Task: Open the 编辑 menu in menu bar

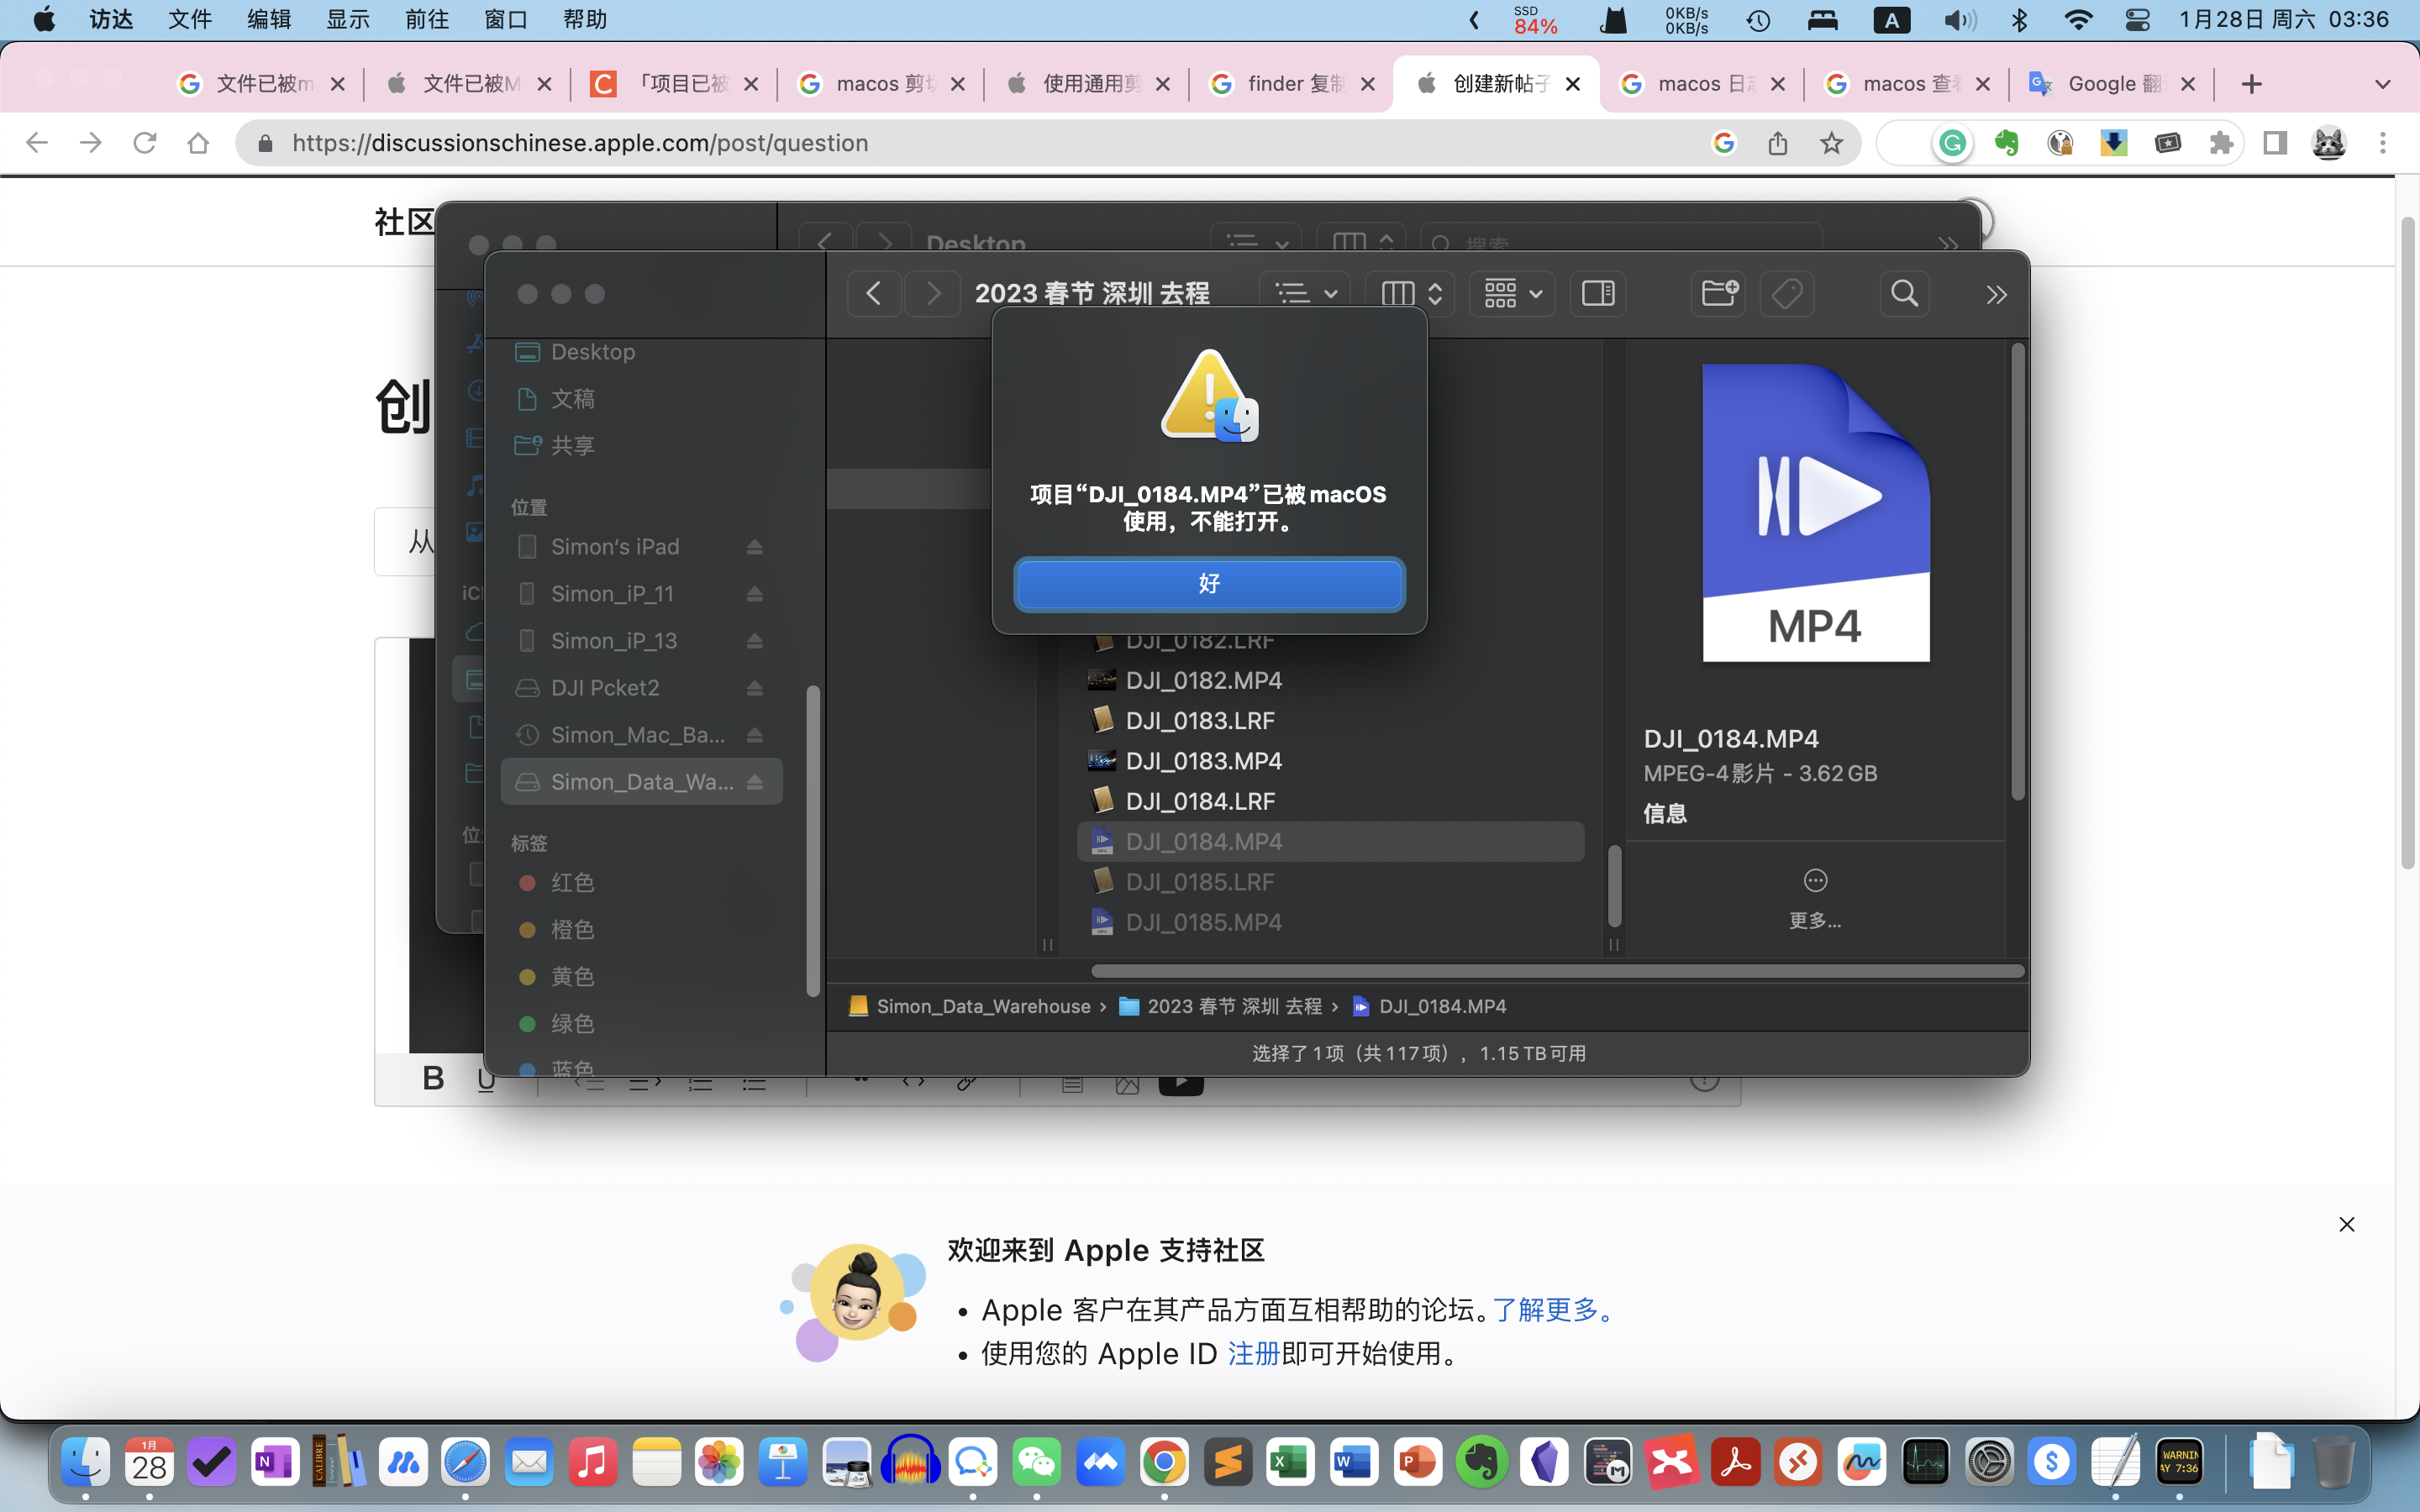Action: [x=268, y=20]
